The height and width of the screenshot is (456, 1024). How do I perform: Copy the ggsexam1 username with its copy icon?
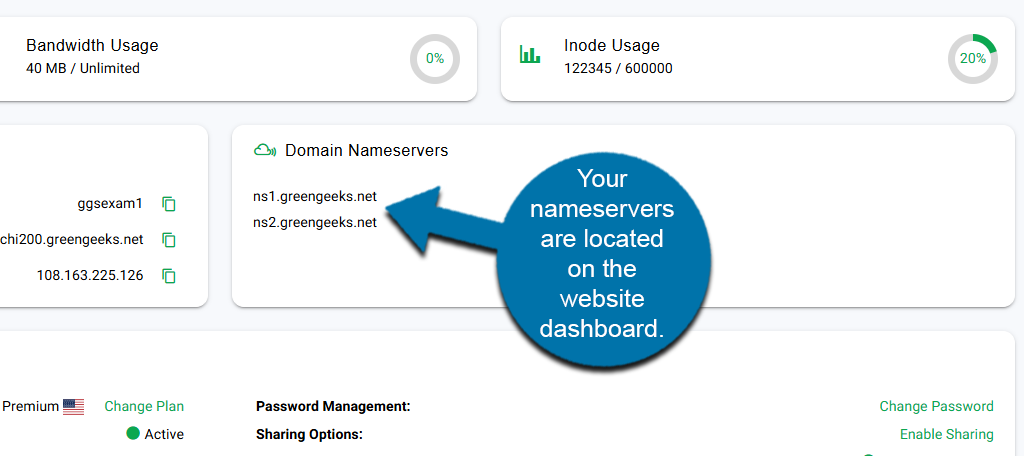[169, 204]
